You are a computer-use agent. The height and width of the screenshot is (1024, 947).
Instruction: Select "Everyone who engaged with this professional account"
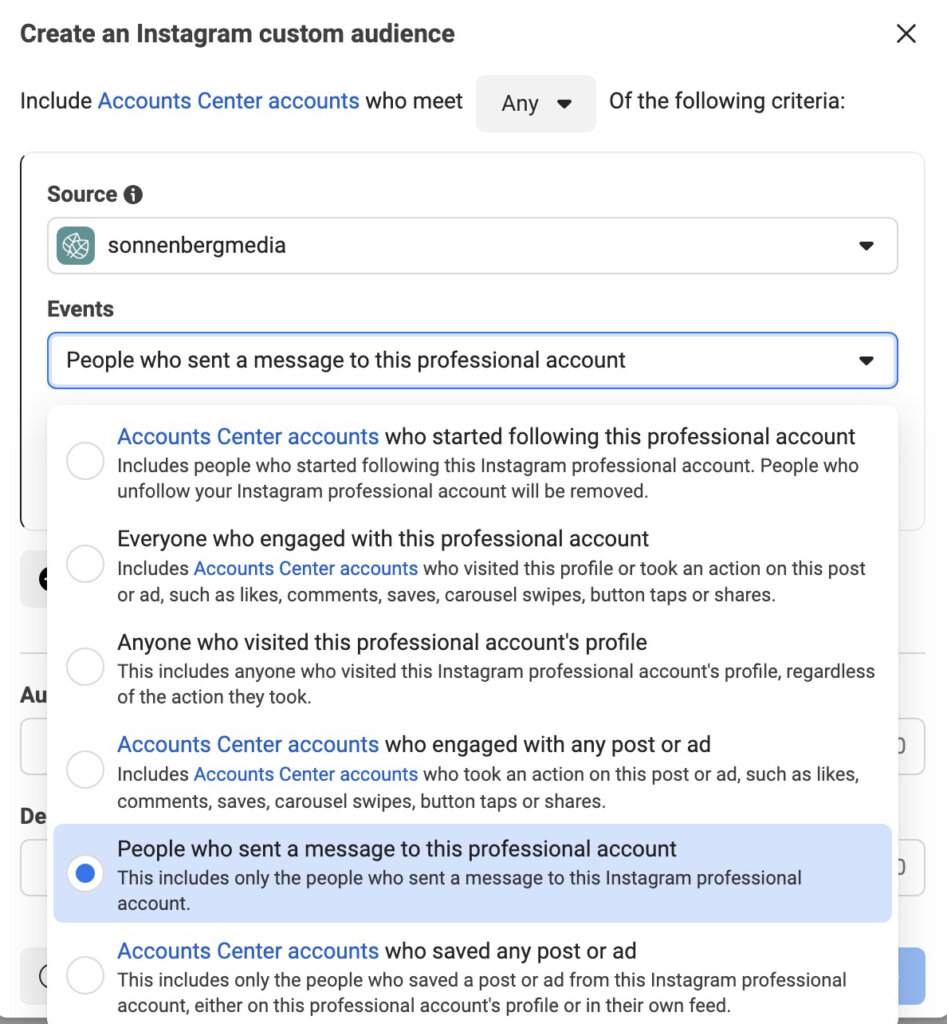tap(85, 563)
